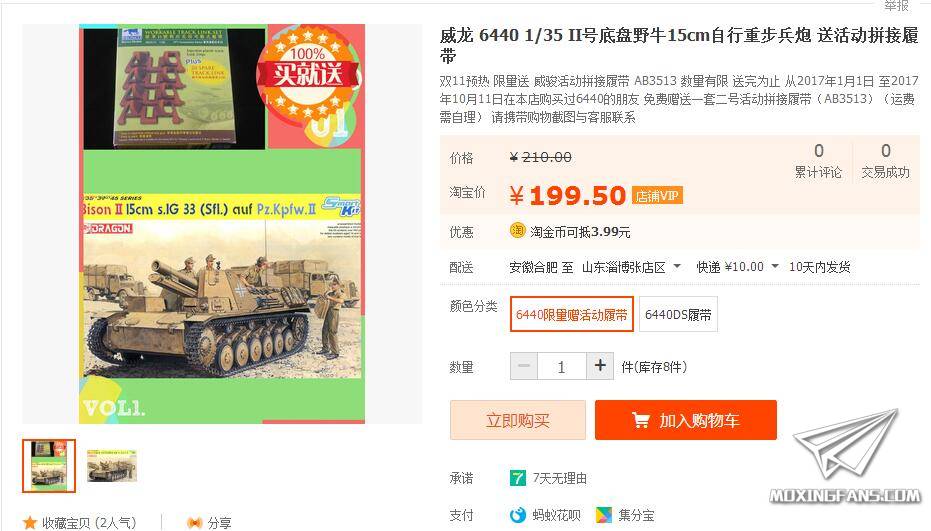
Task: Click the green 7-day return icon
Action: point(518,478)
